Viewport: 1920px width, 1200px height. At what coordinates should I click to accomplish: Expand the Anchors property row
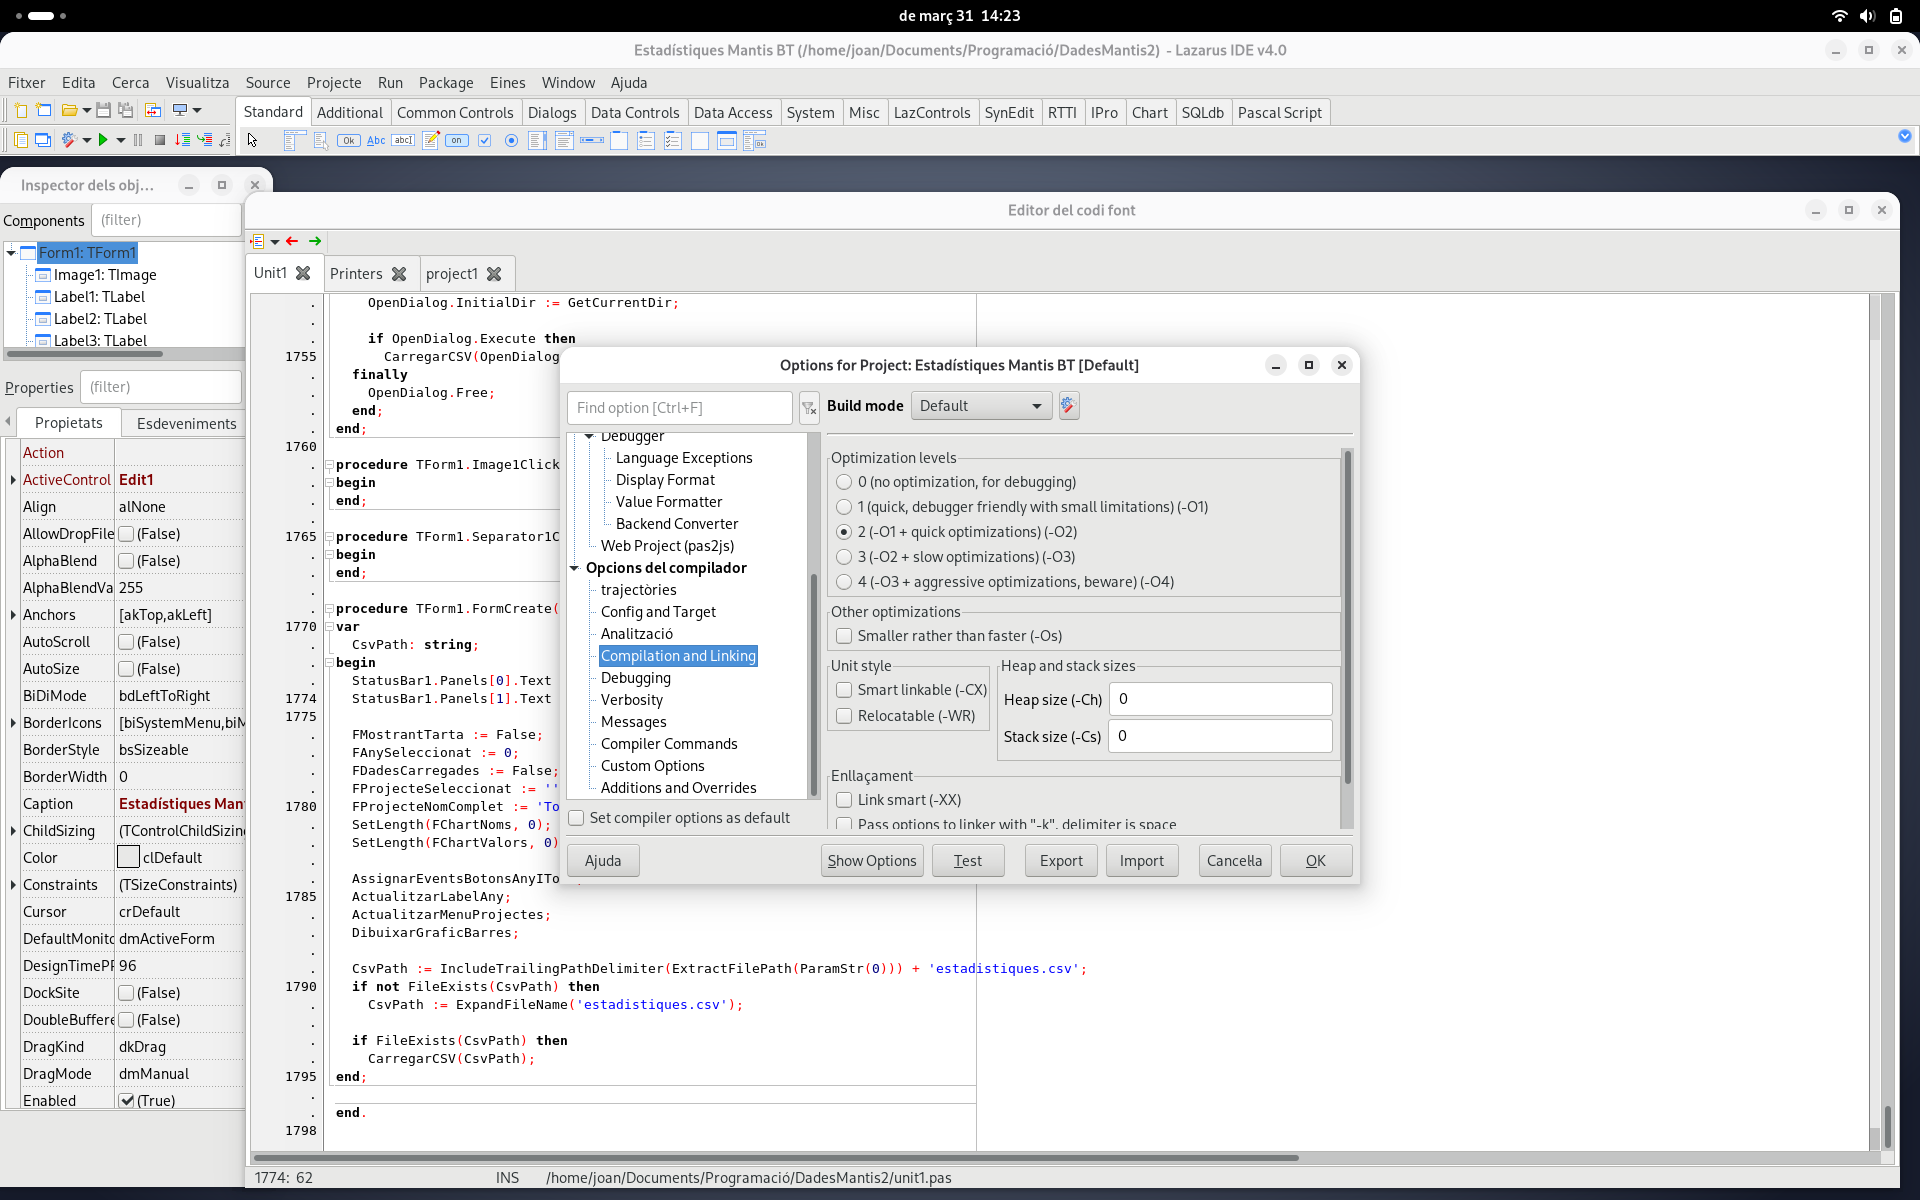point(13,615)
